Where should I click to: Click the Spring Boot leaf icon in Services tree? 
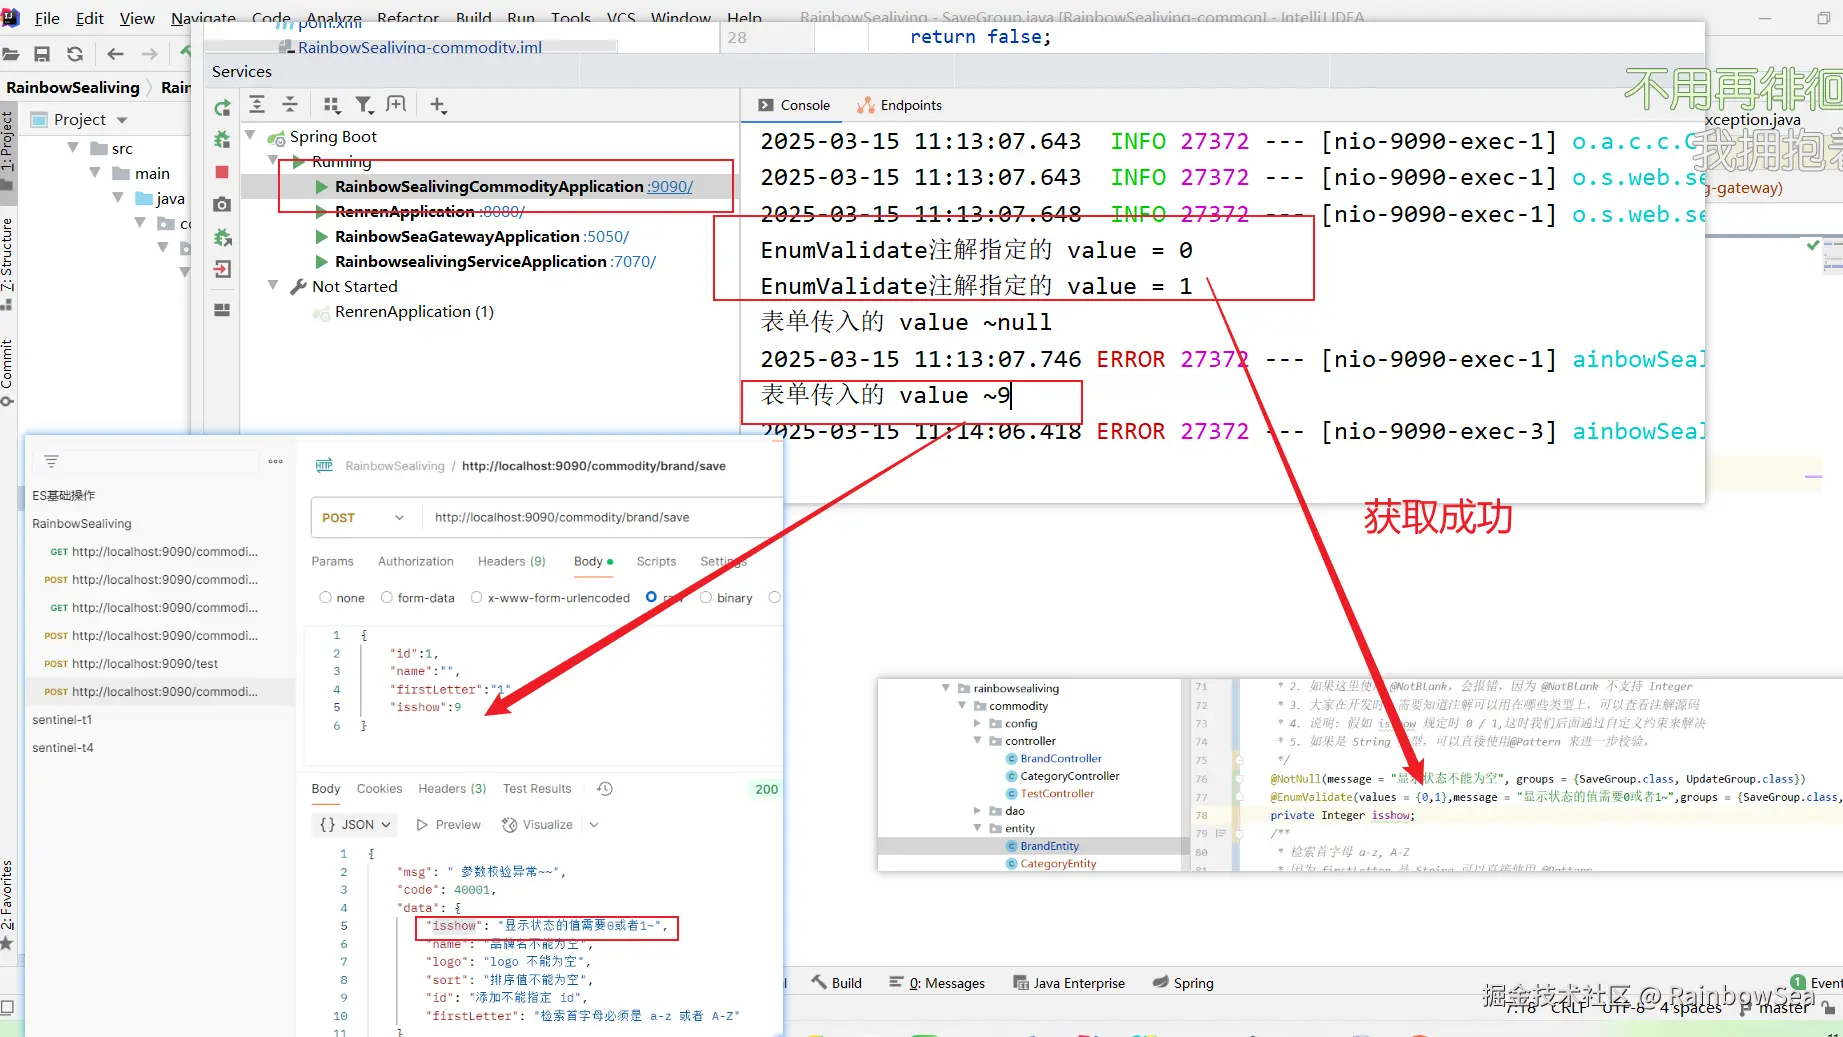(x=277, y=138)
